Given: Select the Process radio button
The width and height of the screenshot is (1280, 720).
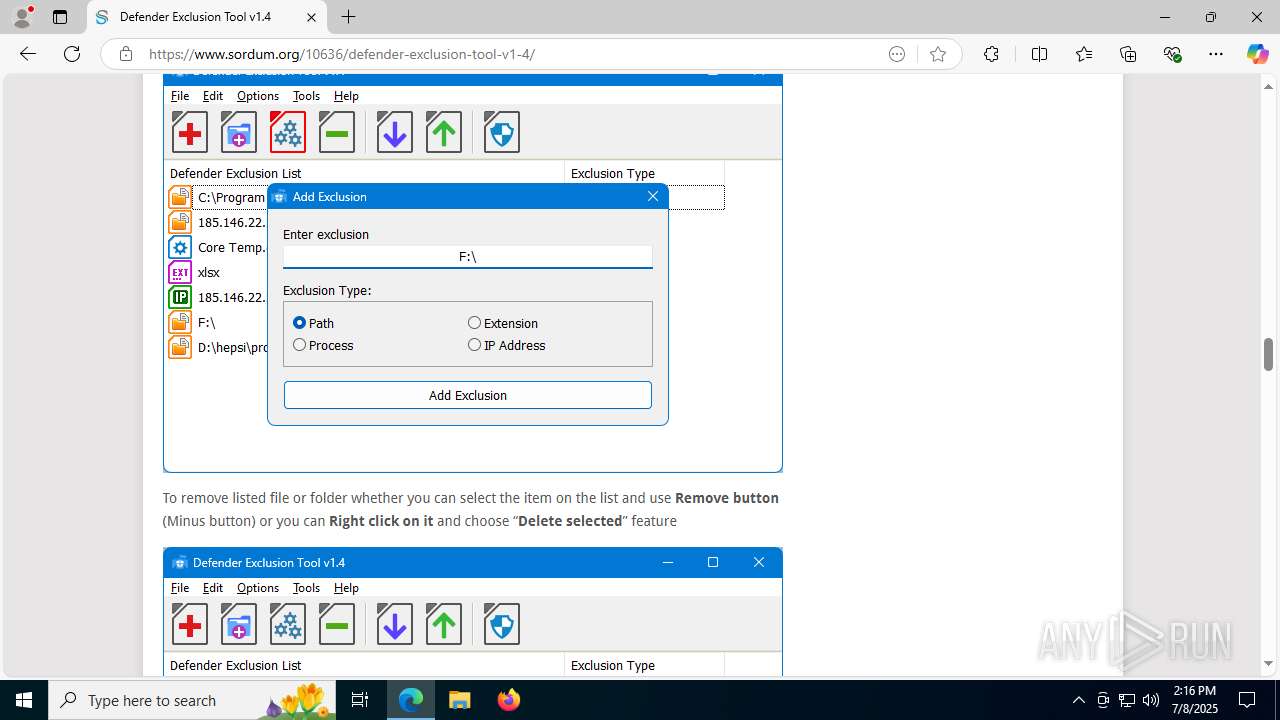Looking at the screenshot, I should click(x=299, y=345).
